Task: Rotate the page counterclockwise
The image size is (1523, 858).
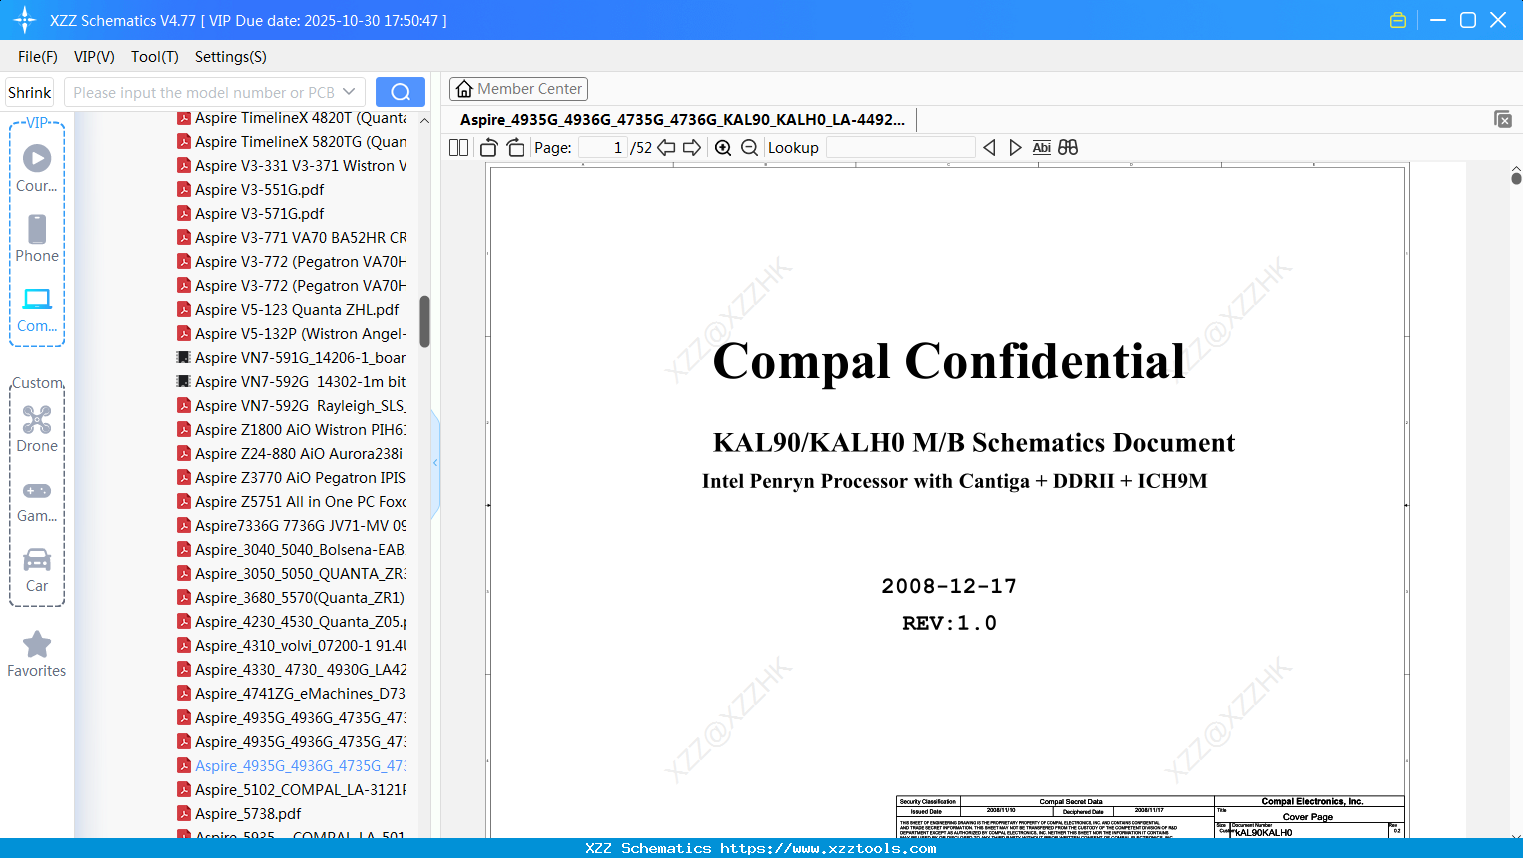Action: click(x=488, y=148)
